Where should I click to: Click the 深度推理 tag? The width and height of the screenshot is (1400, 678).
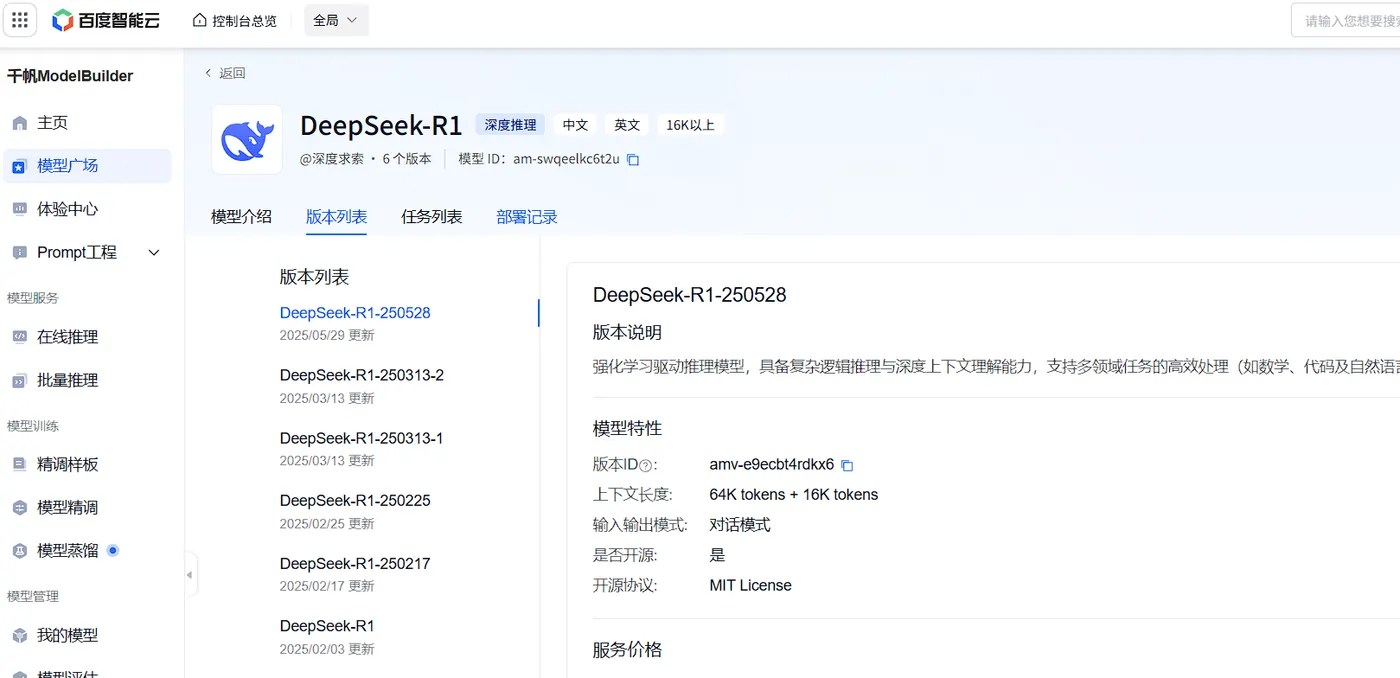[511, 125]
